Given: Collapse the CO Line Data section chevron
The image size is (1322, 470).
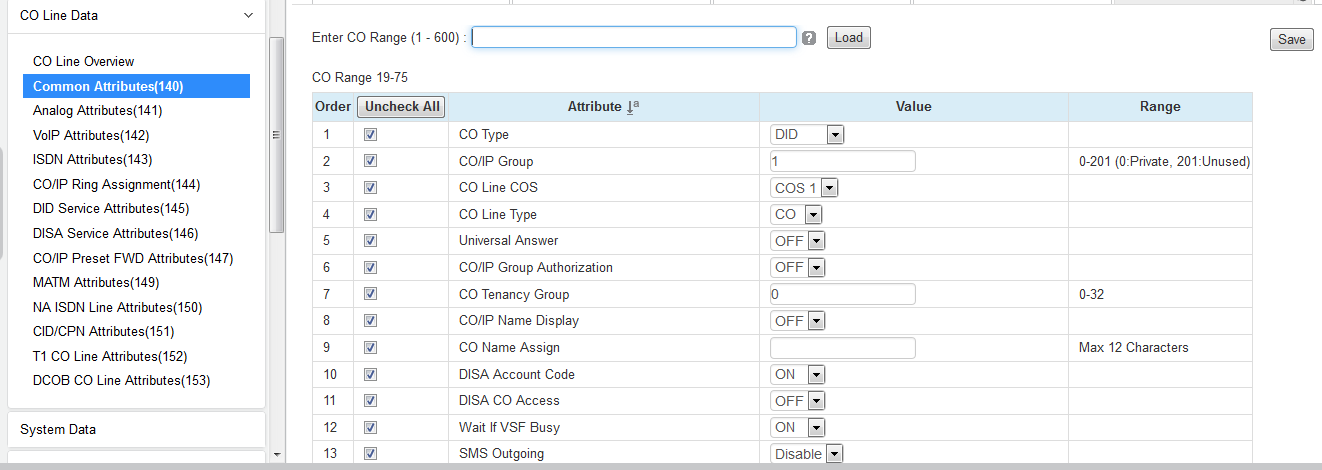Looking at the screenshot, I should coord(248,15).
